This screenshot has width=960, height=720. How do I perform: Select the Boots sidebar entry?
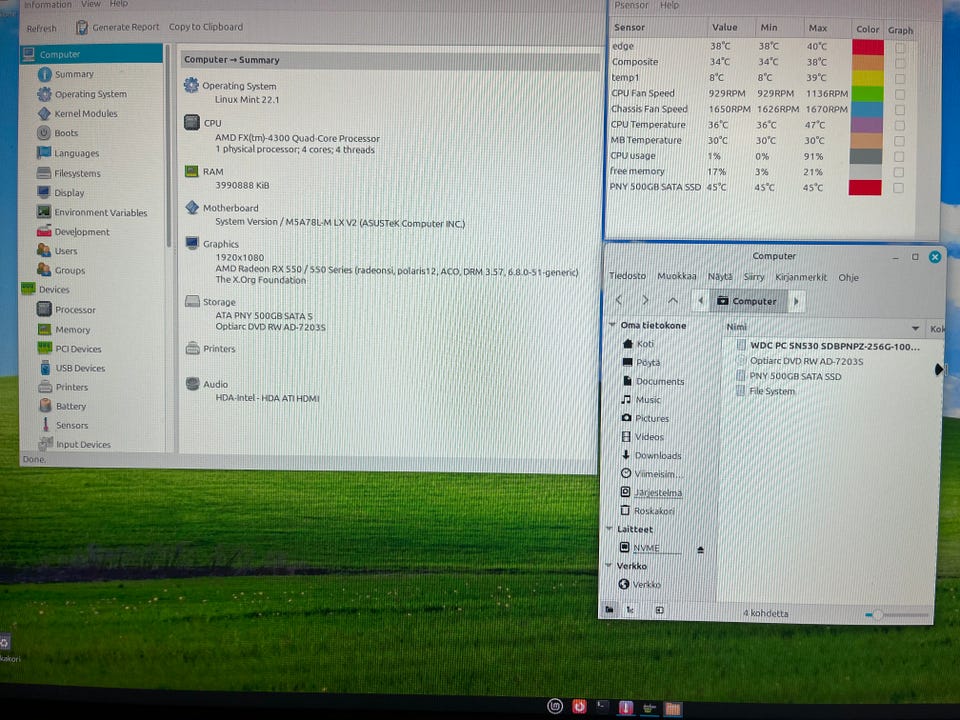pyautogui.click(x=66, y=133)
